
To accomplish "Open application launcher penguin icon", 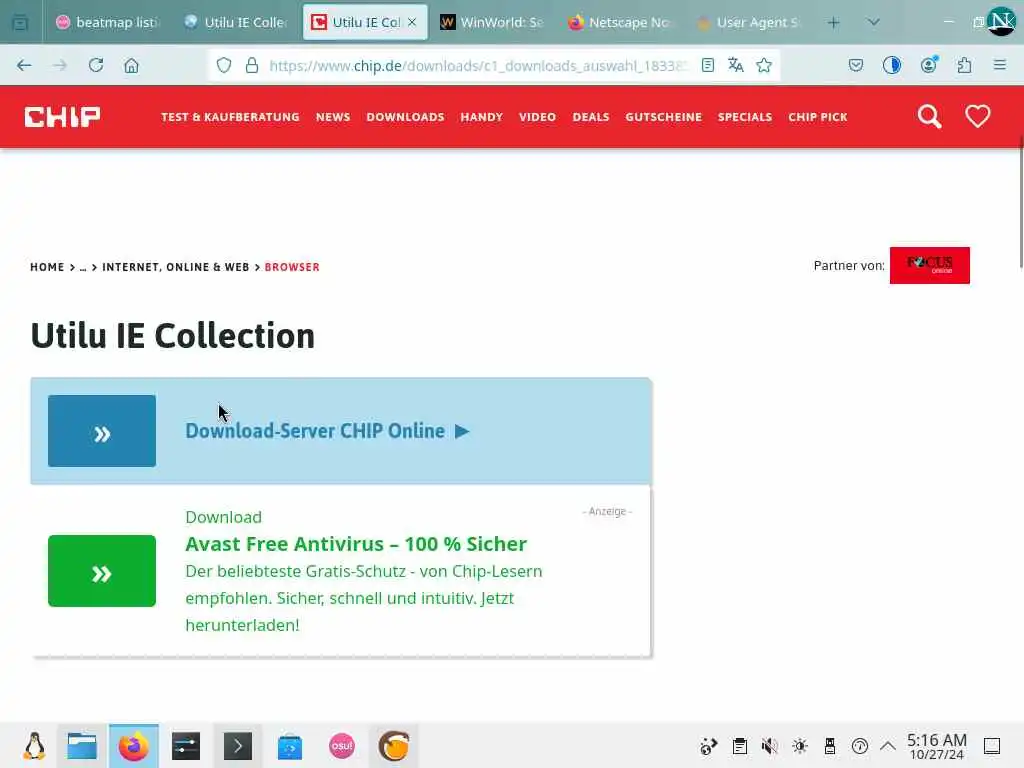I will [33, 746].
